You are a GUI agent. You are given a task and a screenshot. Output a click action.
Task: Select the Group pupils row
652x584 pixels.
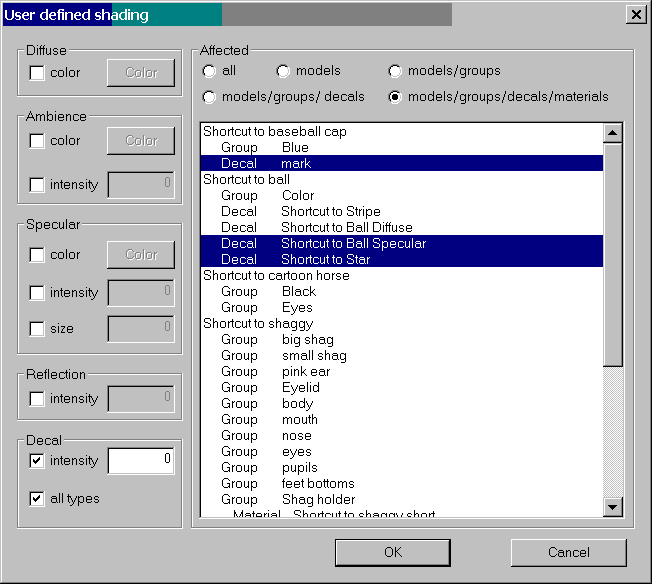coord(402,468)
